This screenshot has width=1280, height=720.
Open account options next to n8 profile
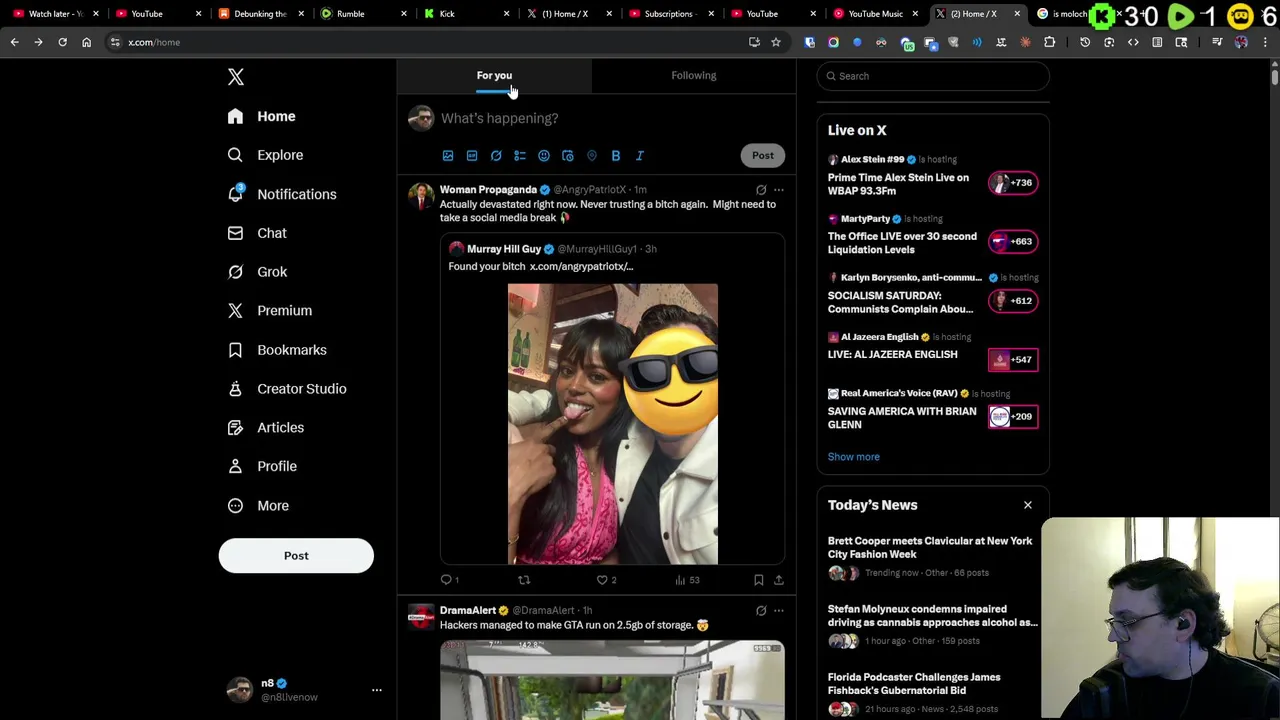pos(377,690)
